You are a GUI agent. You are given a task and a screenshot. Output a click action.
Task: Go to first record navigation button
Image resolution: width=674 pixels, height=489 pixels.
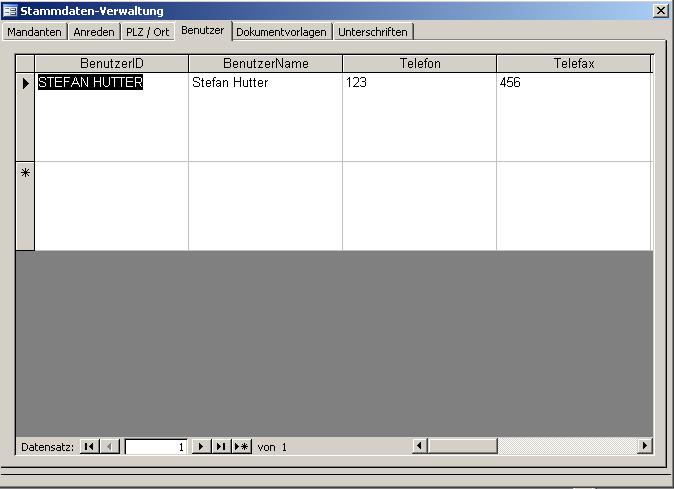pyautogui.click(x=89, y=447)
